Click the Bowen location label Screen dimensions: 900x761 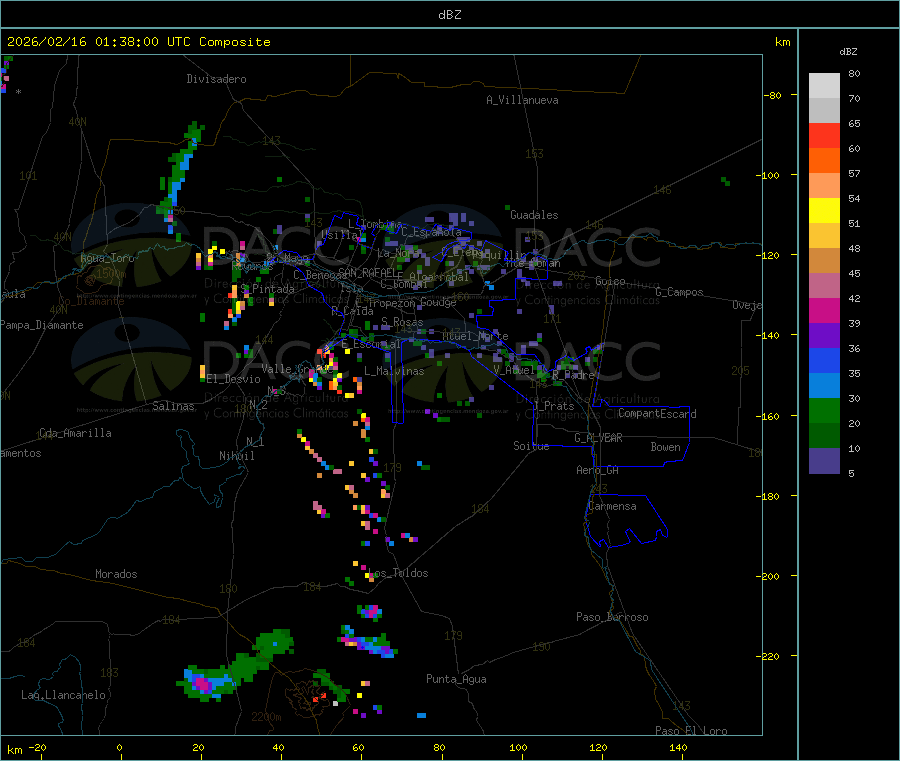click(666, 447)
